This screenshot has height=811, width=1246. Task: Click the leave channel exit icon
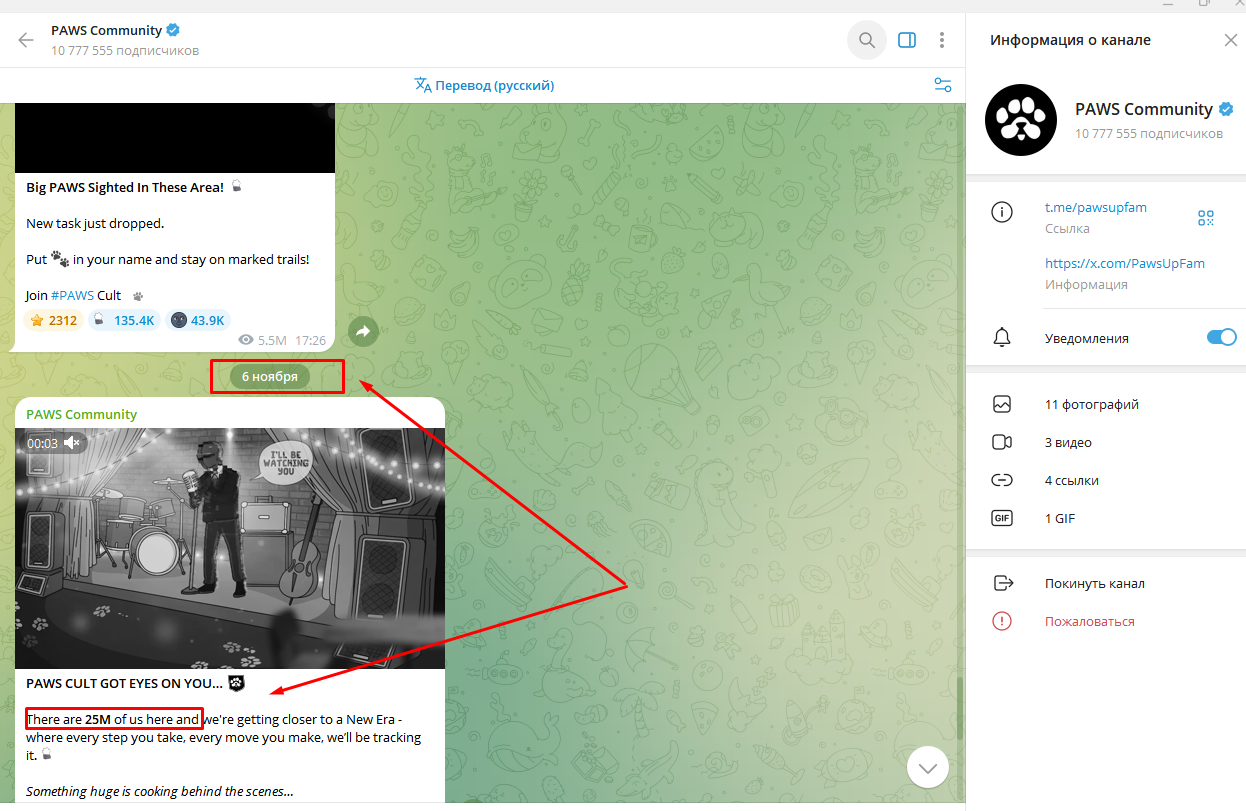(1001, 583)
